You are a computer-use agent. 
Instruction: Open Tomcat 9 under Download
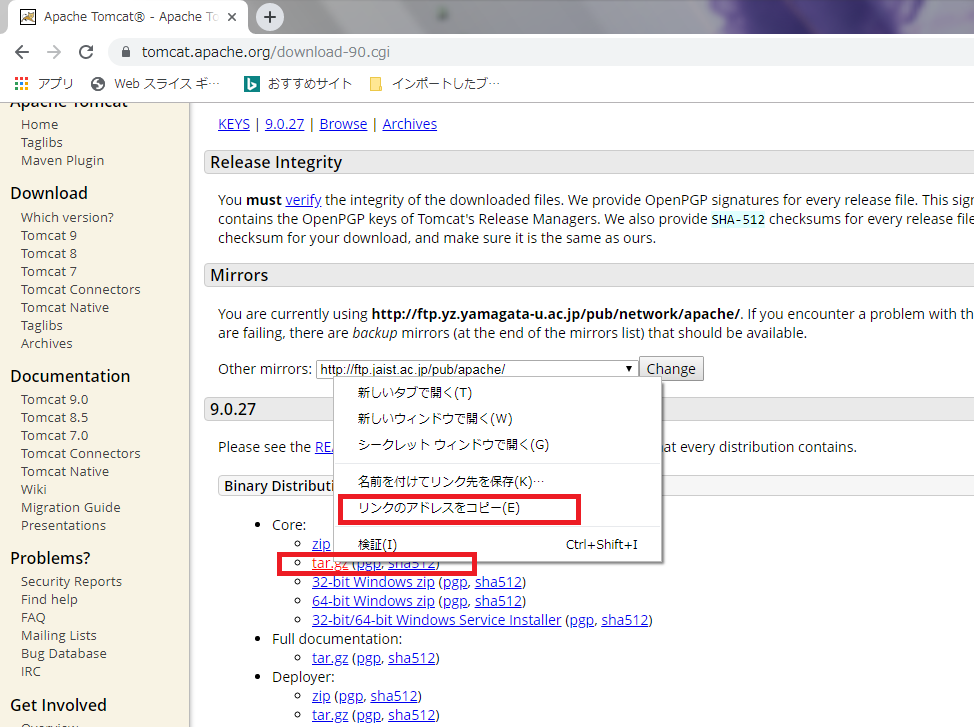[49, 236]
